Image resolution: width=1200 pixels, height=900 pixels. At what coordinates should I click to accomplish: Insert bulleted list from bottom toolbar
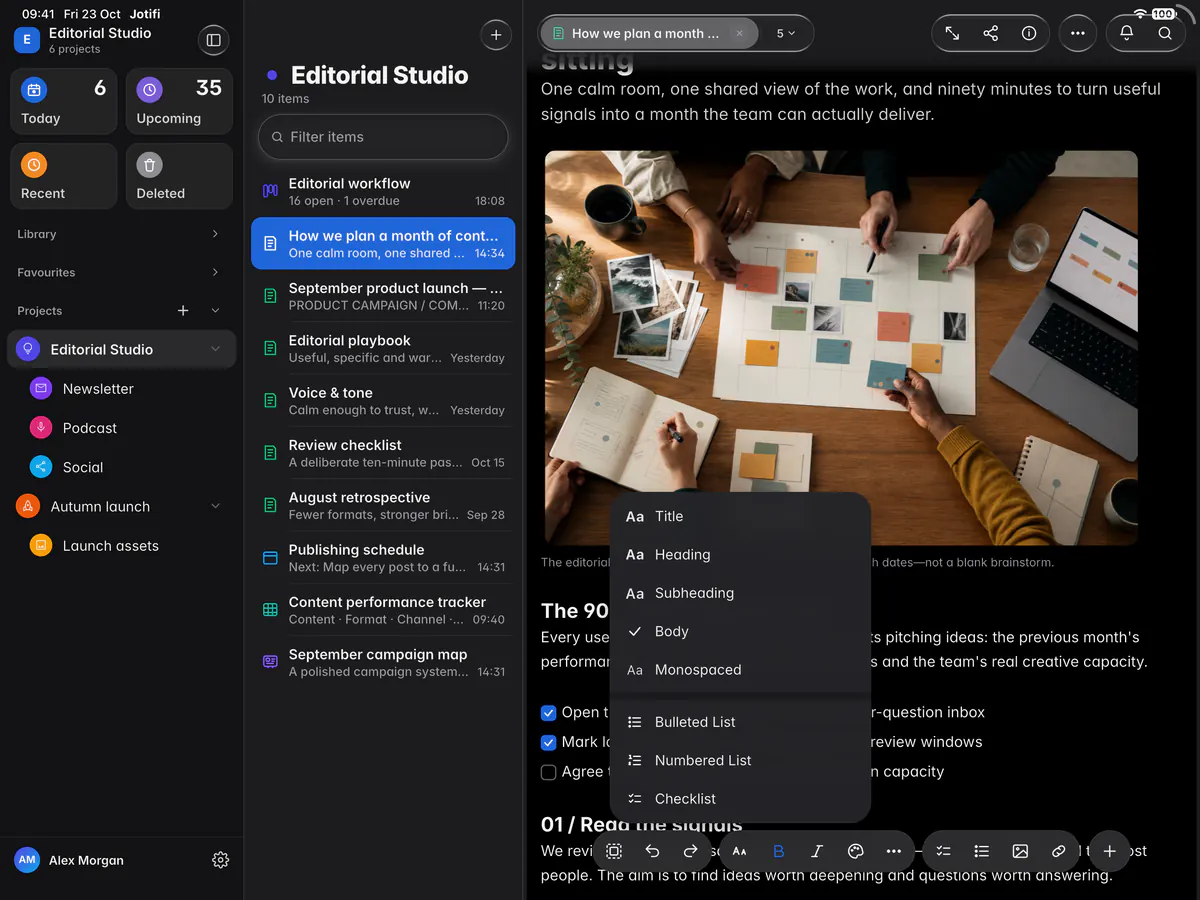pyautogui.click(x=982, y=851)
